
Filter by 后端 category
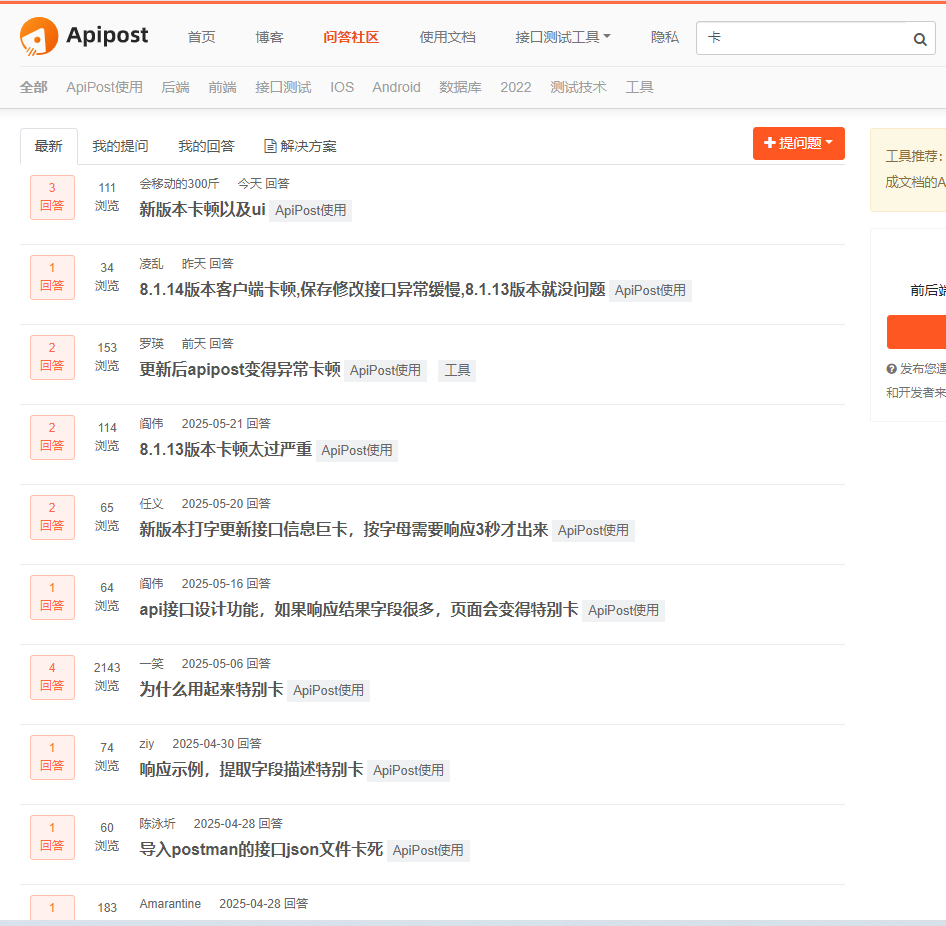coord(176,87)
